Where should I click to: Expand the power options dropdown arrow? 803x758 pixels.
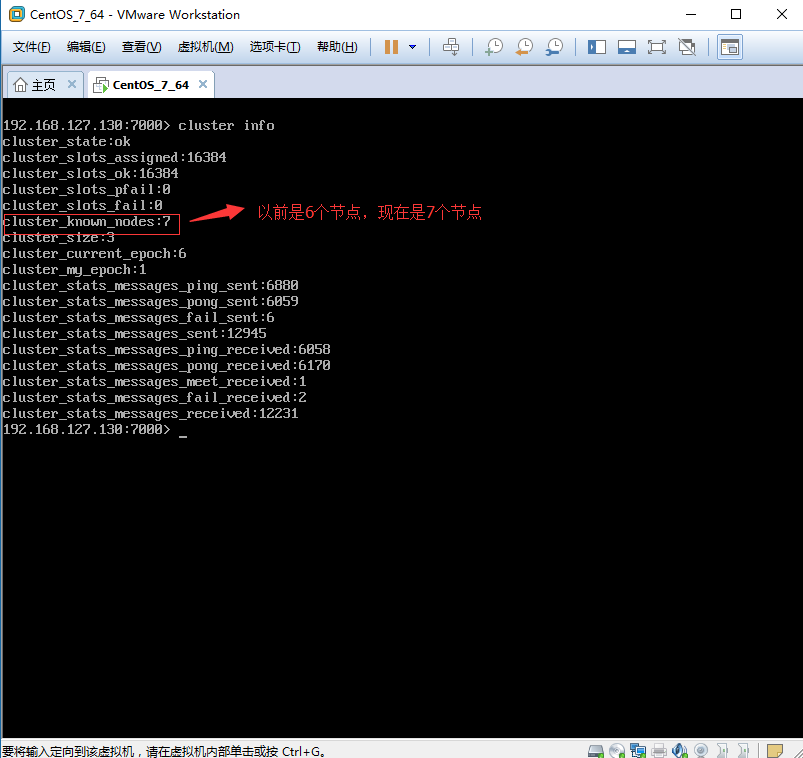412,47
